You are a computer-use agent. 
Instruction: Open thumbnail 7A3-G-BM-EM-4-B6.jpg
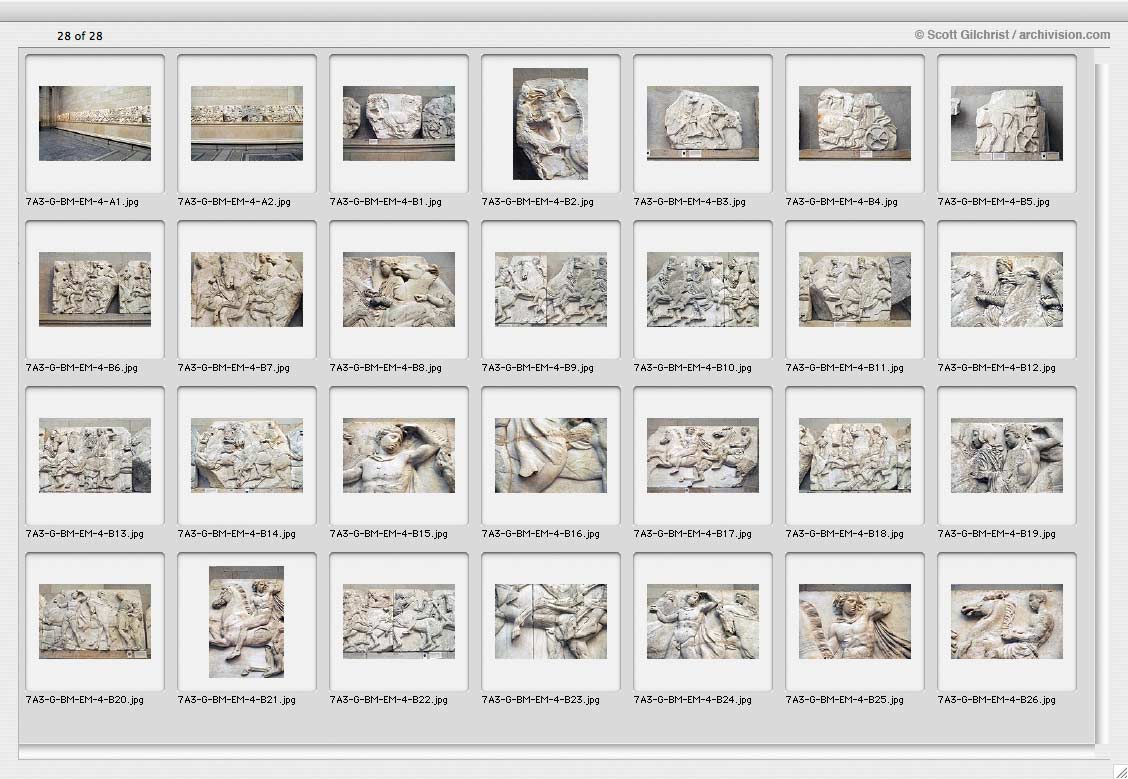95,289
